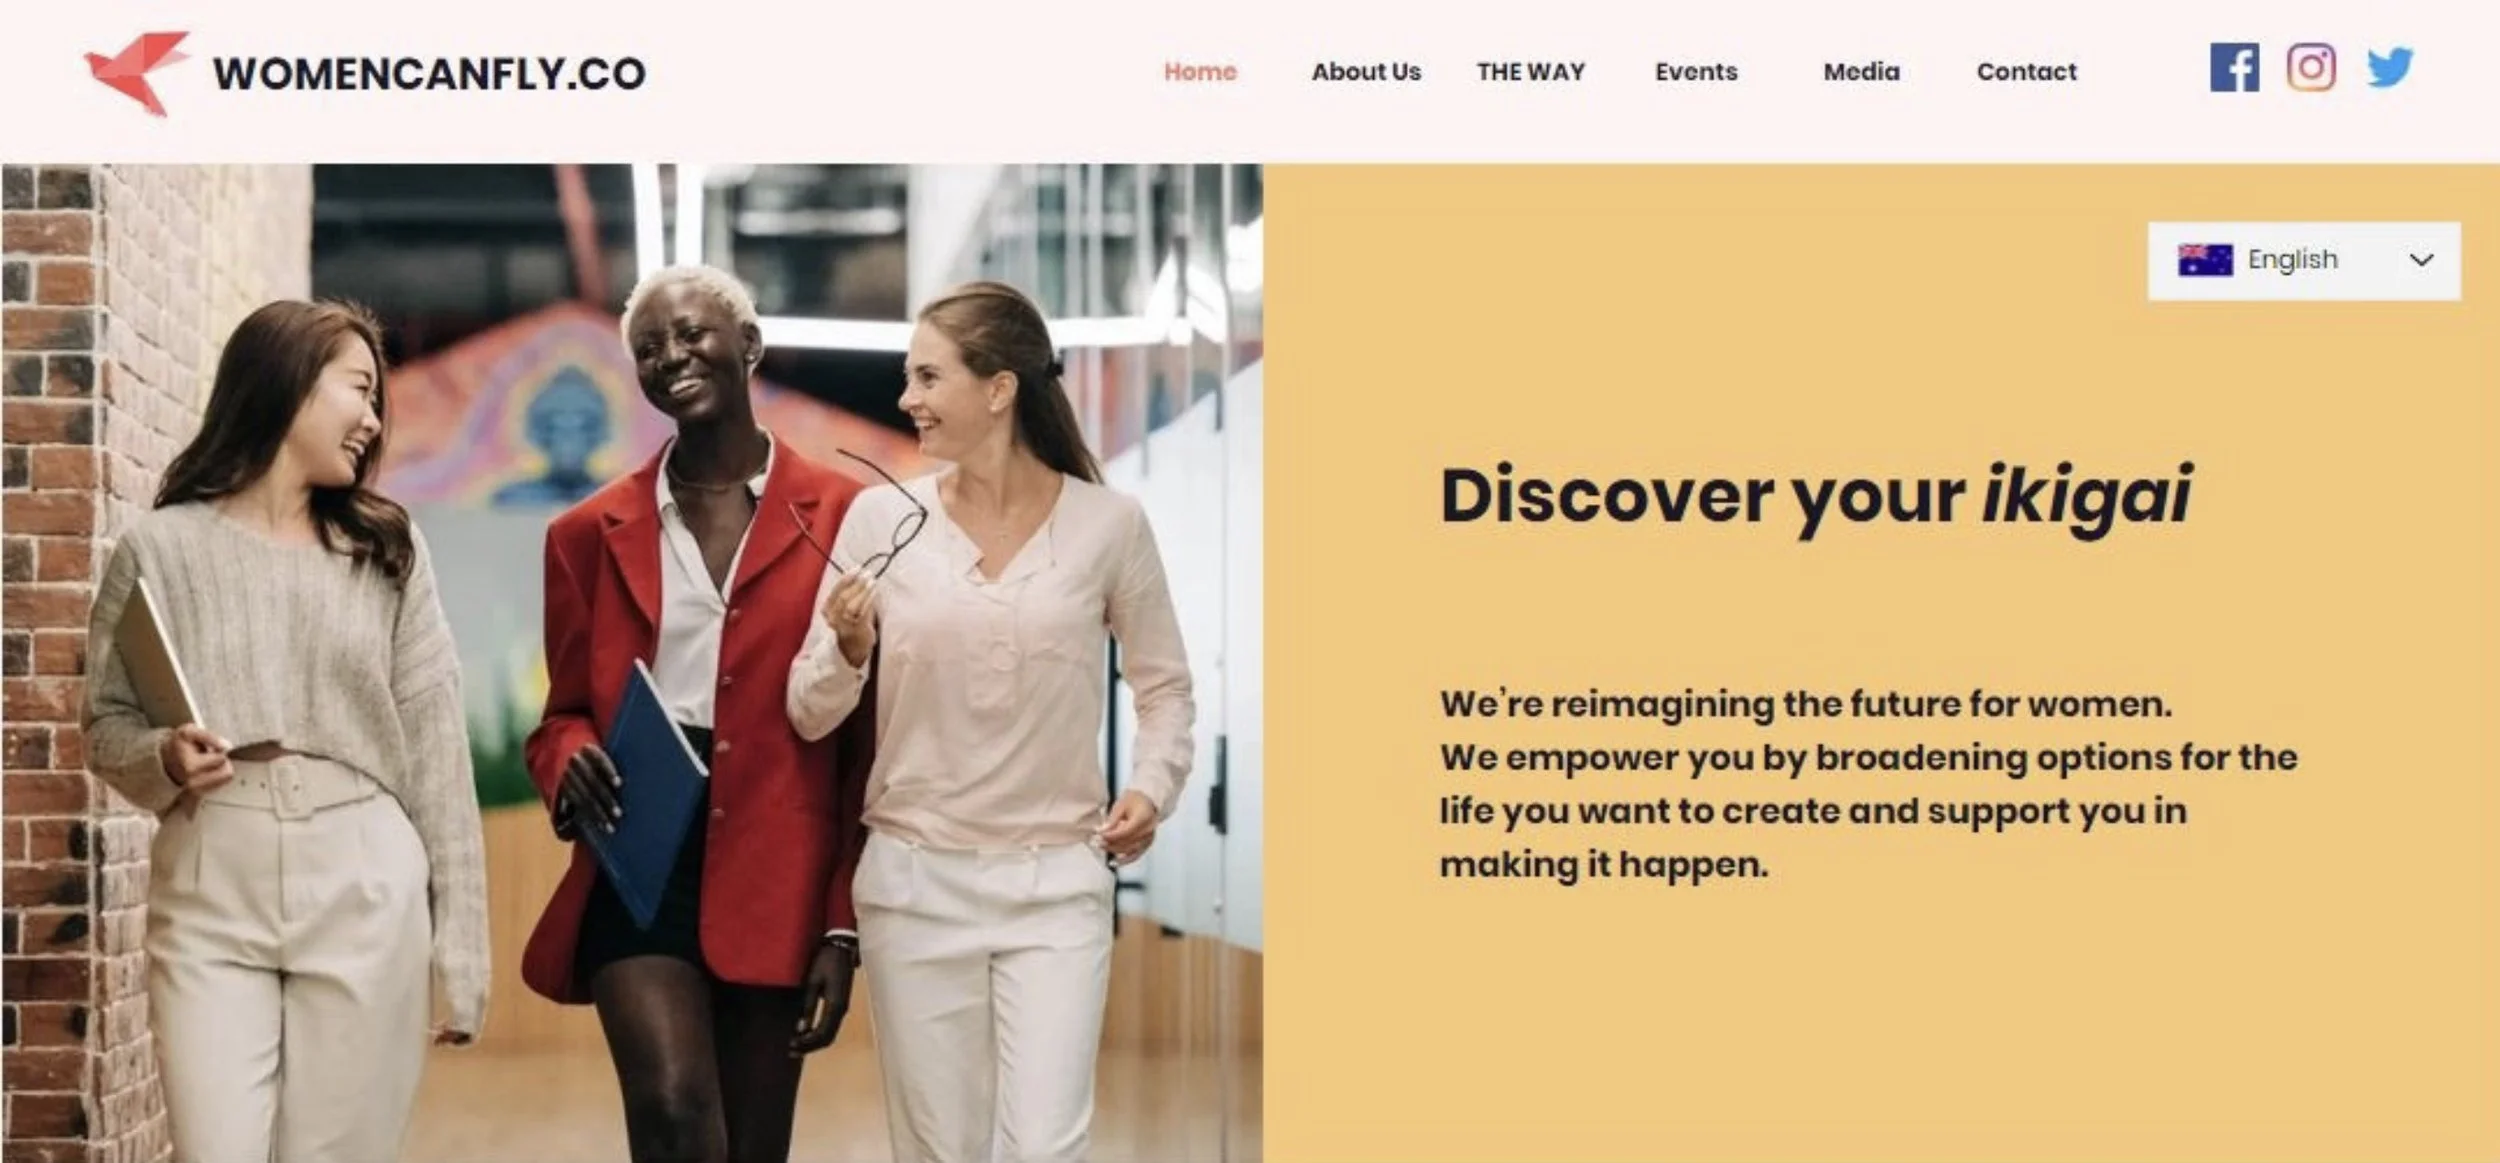Click the red origami bird logo
Screen dimensions: 2500x1163
(137, 73)
